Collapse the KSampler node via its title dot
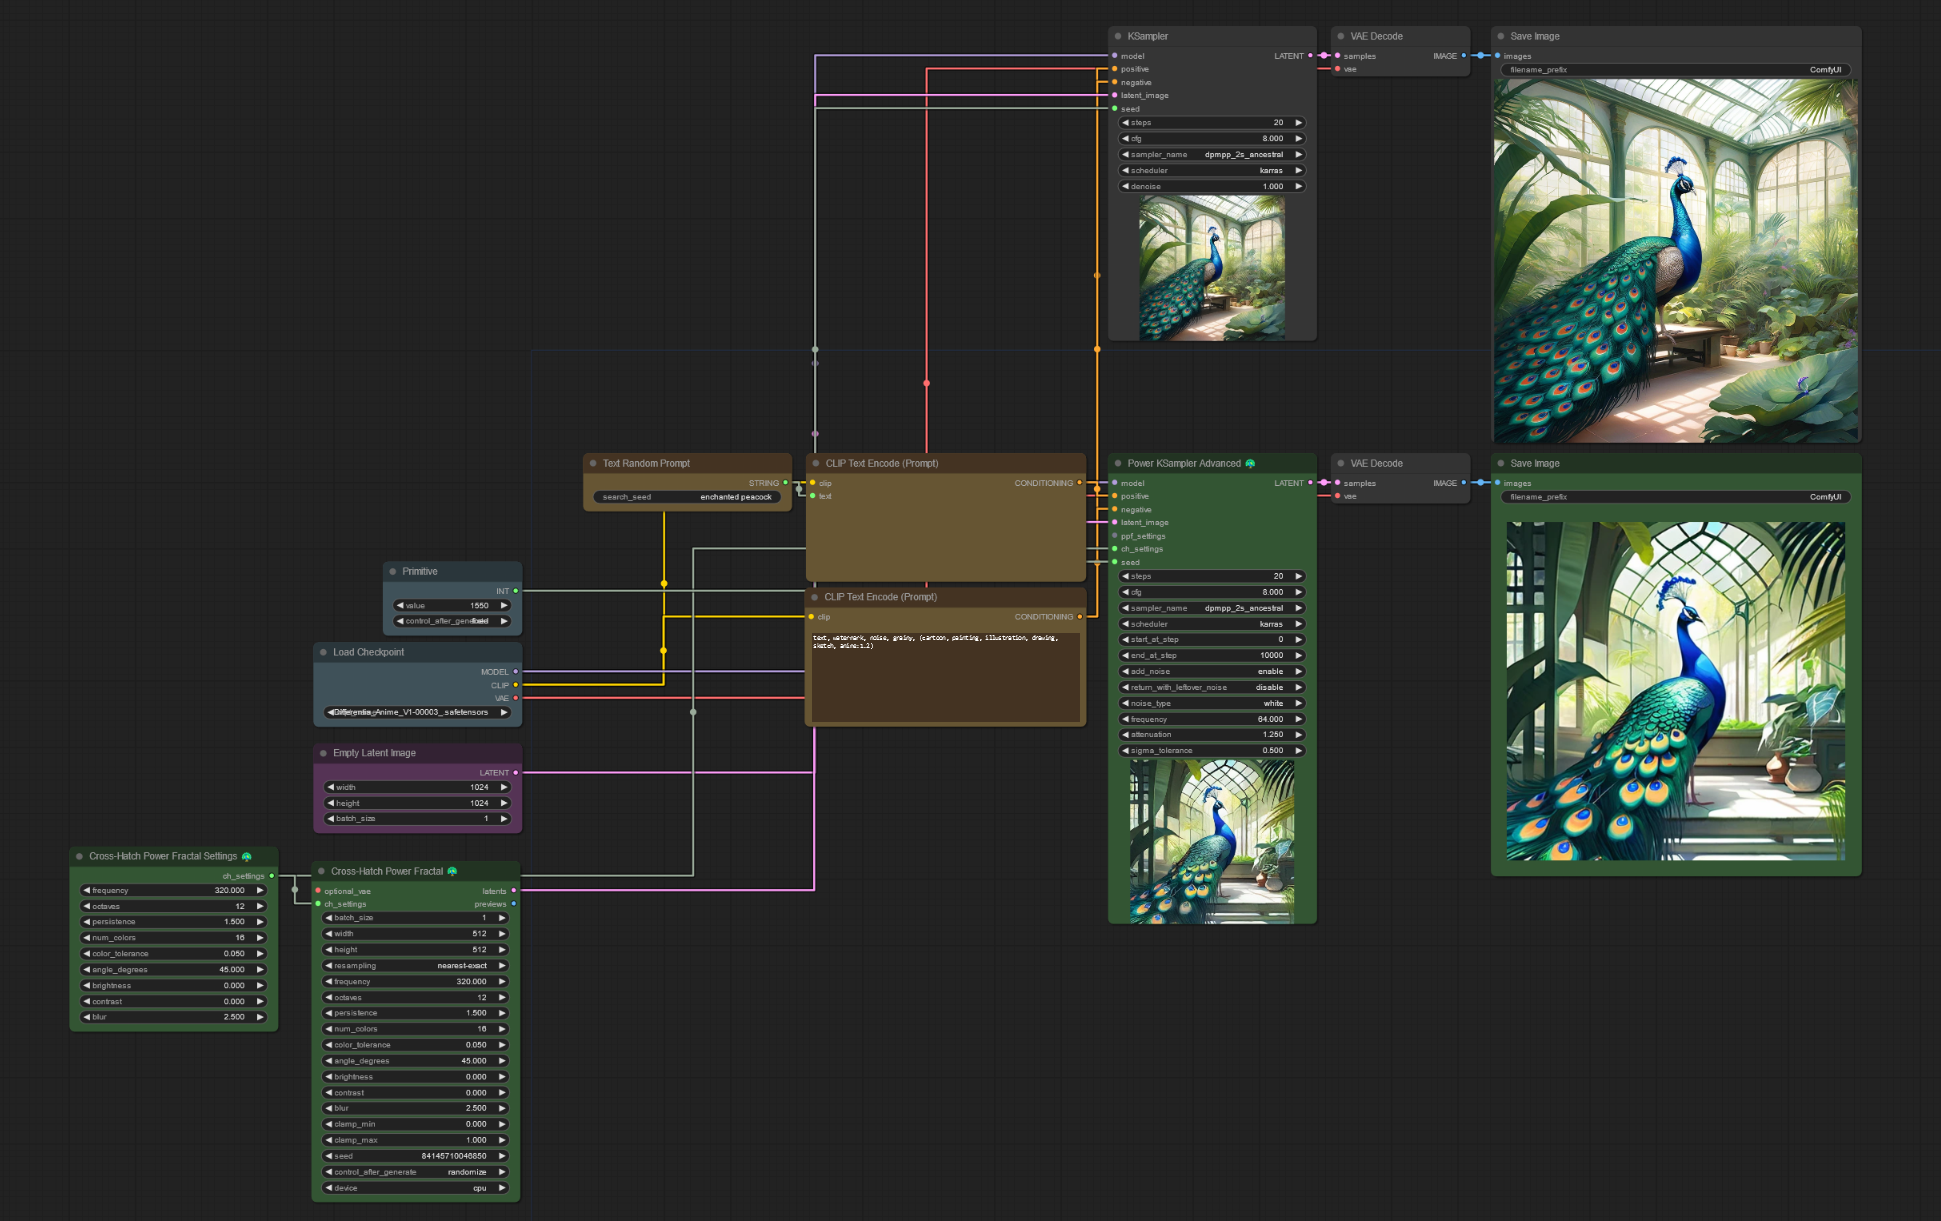The image size is (1941, 1221). click(x=1118, y=36)
